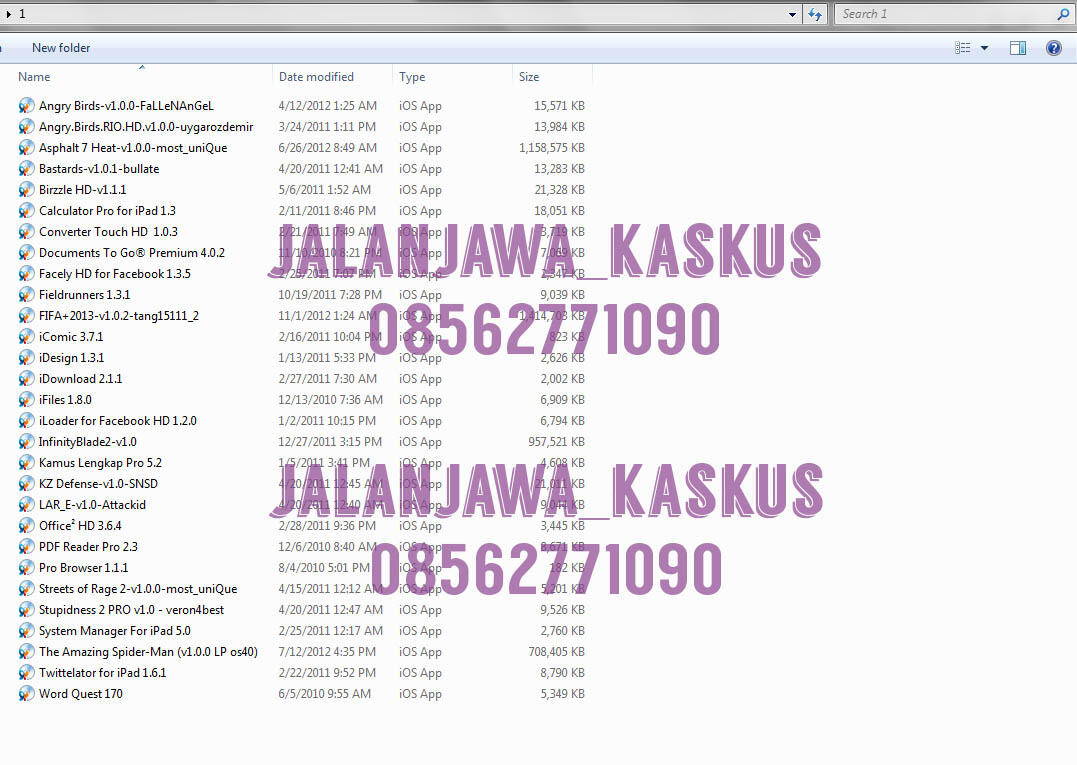Click the date 6/5/2010 9:55 AM

(x=324, y=694)
